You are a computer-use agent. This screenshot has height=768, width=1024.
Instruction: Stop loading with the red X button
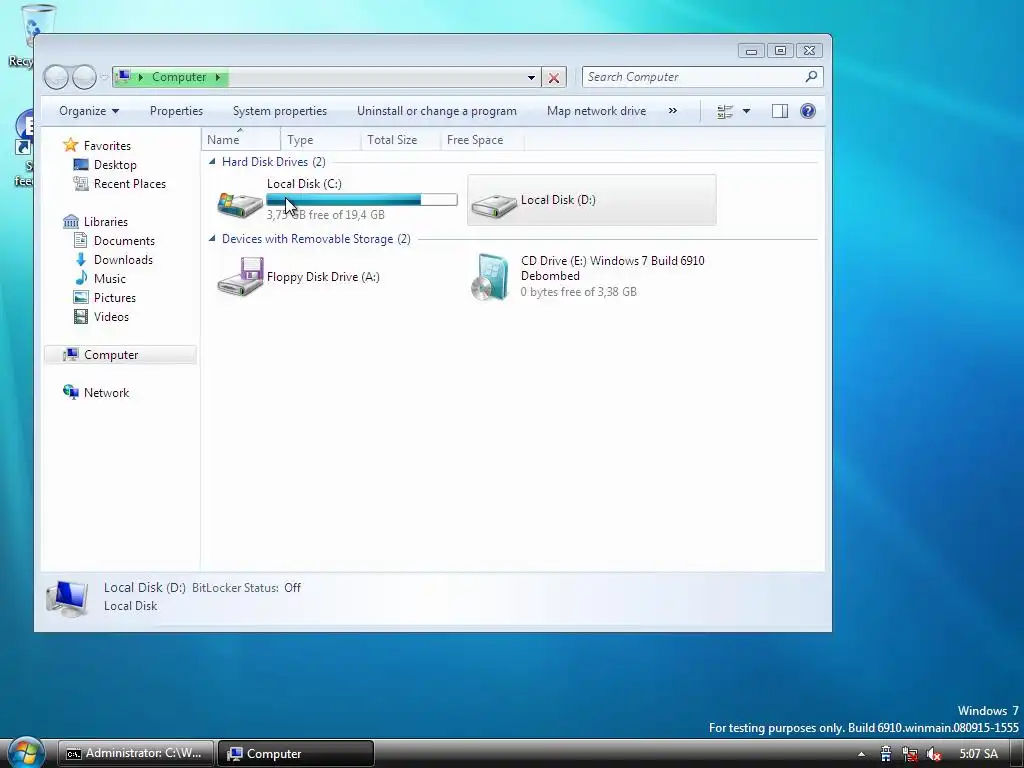pos(554,78)
